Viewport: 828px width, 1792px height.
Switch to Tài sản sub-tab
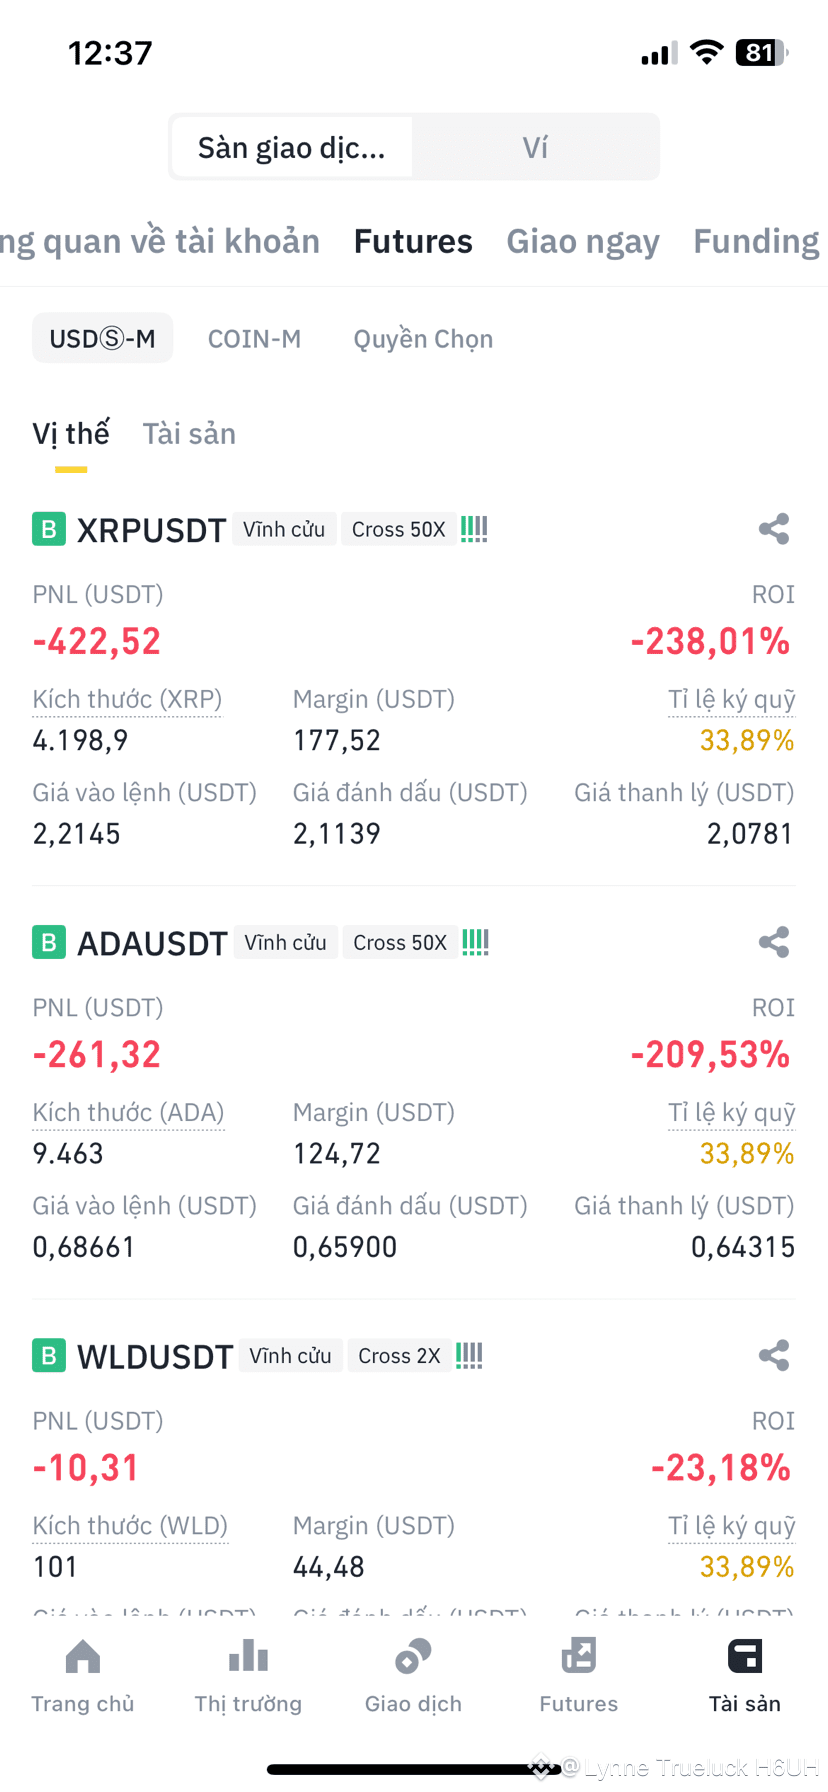[189, 434]
